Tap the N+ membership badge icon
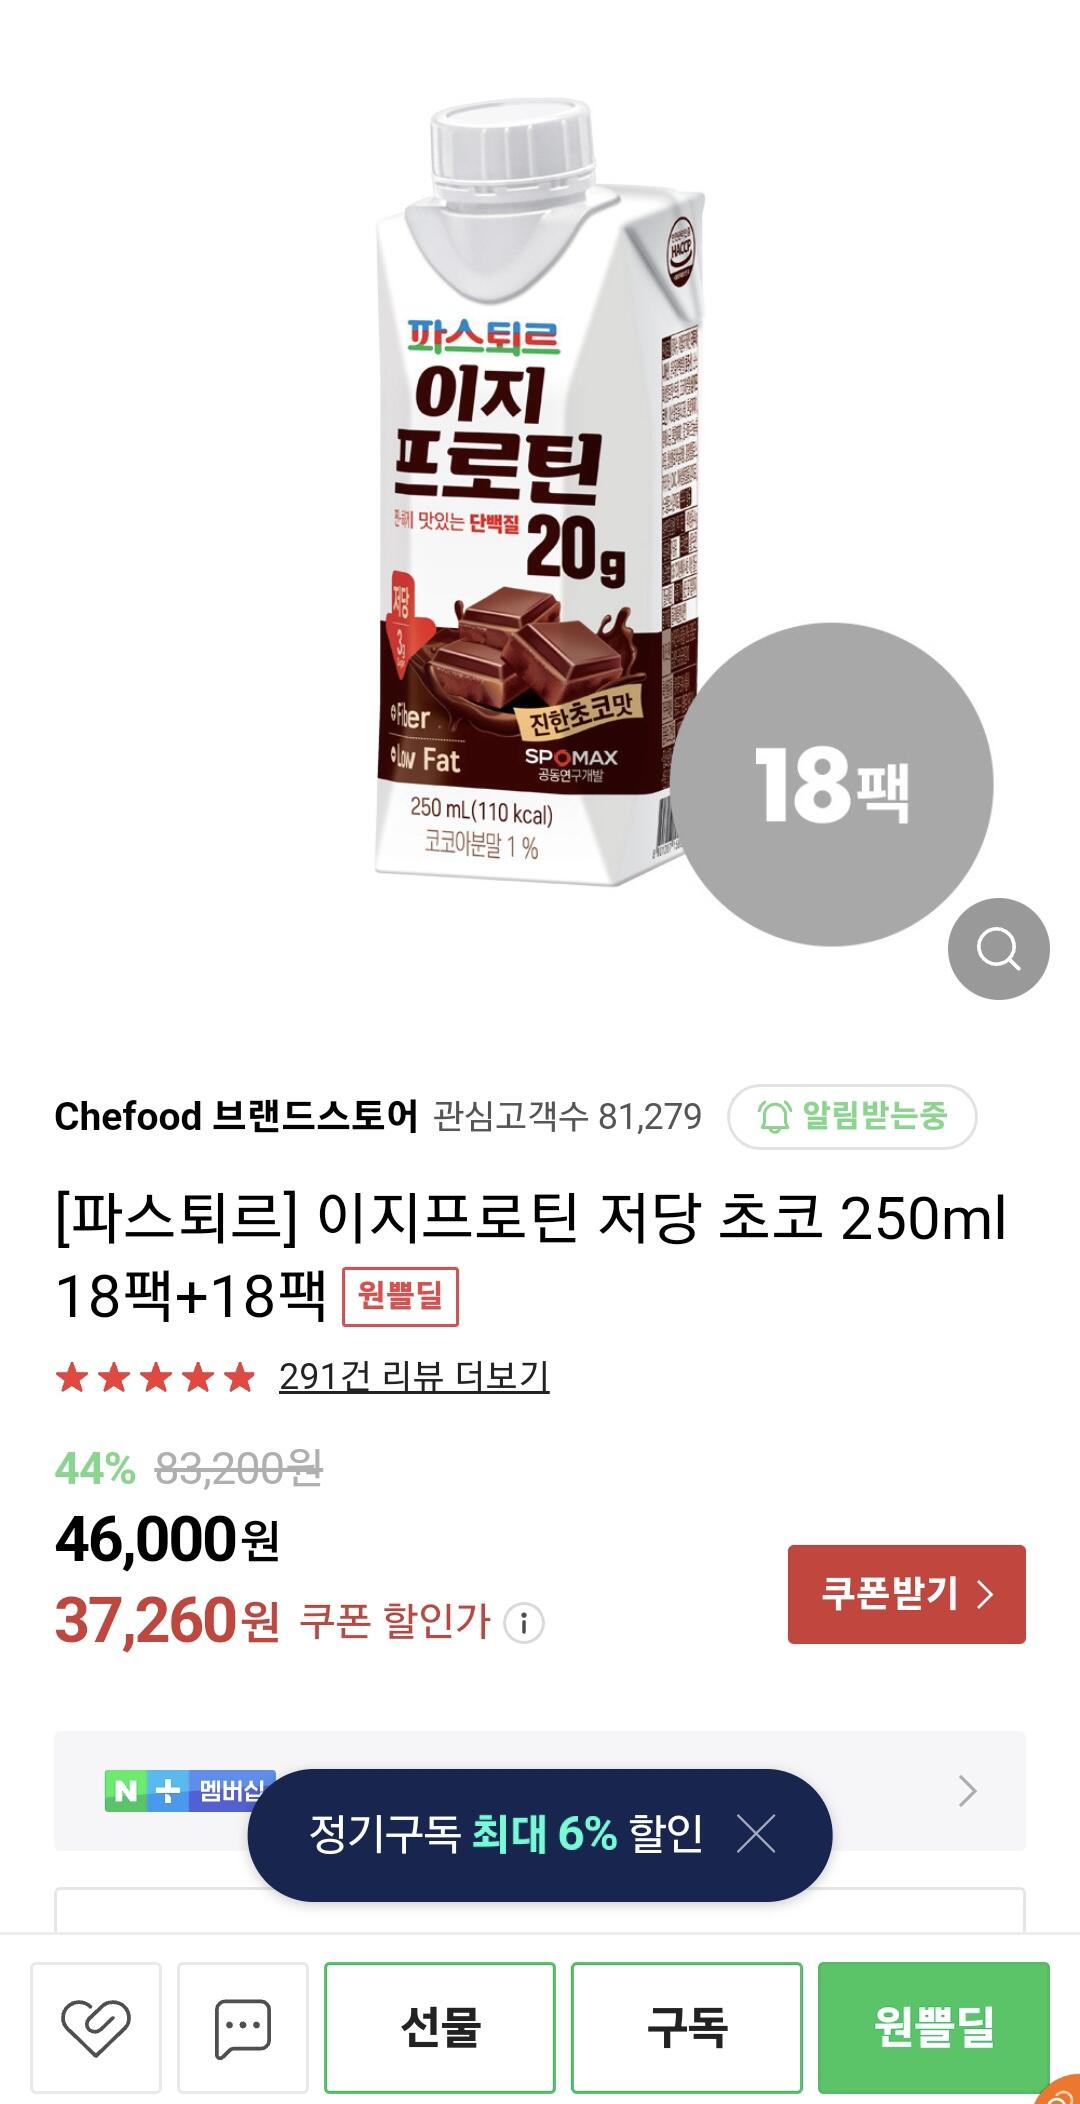This screenshot has height=2104, width=1080. pyautogui.click(x=188, y=1790)
